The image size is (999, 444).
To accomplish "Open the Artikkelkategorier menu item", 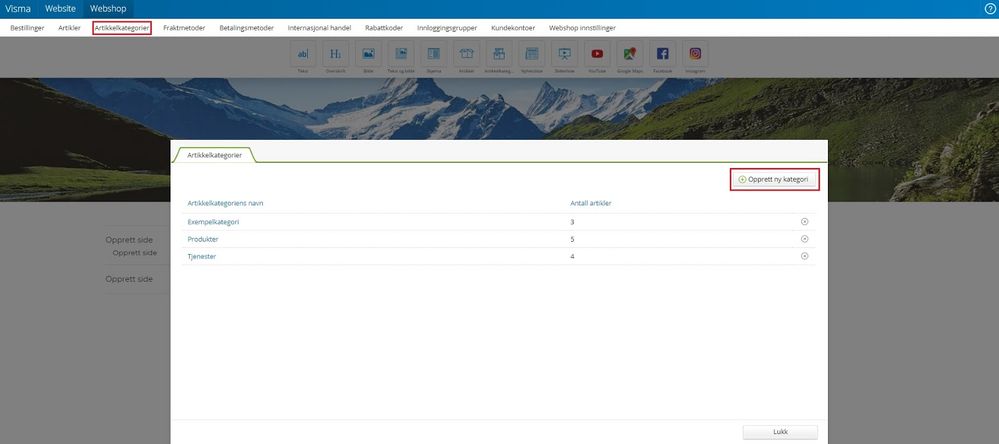I will (x=122, y=28).
